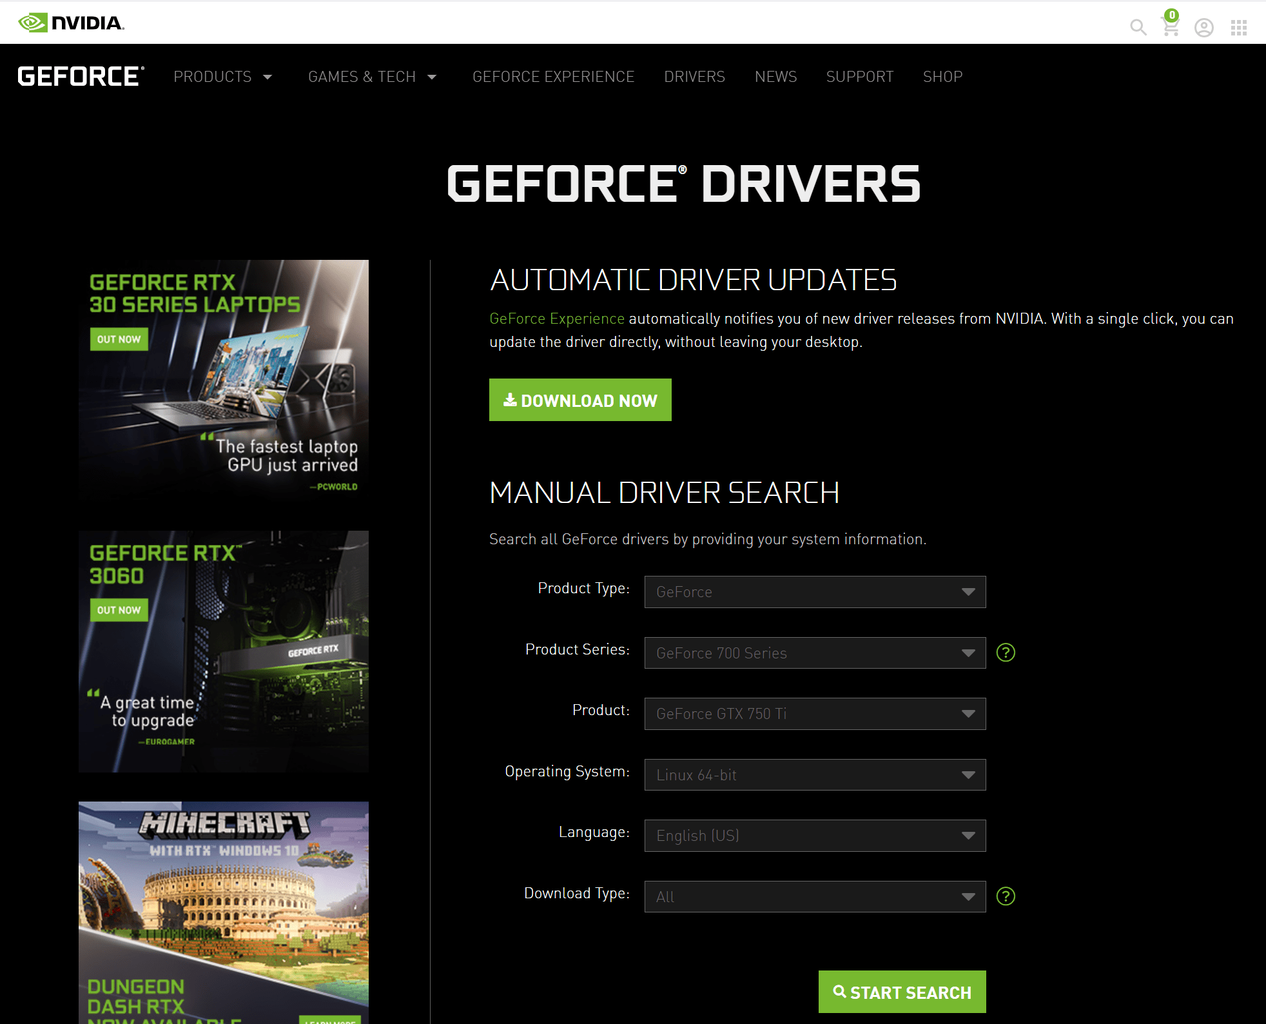Open the Operating System dropdown
Image resolution: width=1266 pixels, height=1024 pixels.
(815, 775)
